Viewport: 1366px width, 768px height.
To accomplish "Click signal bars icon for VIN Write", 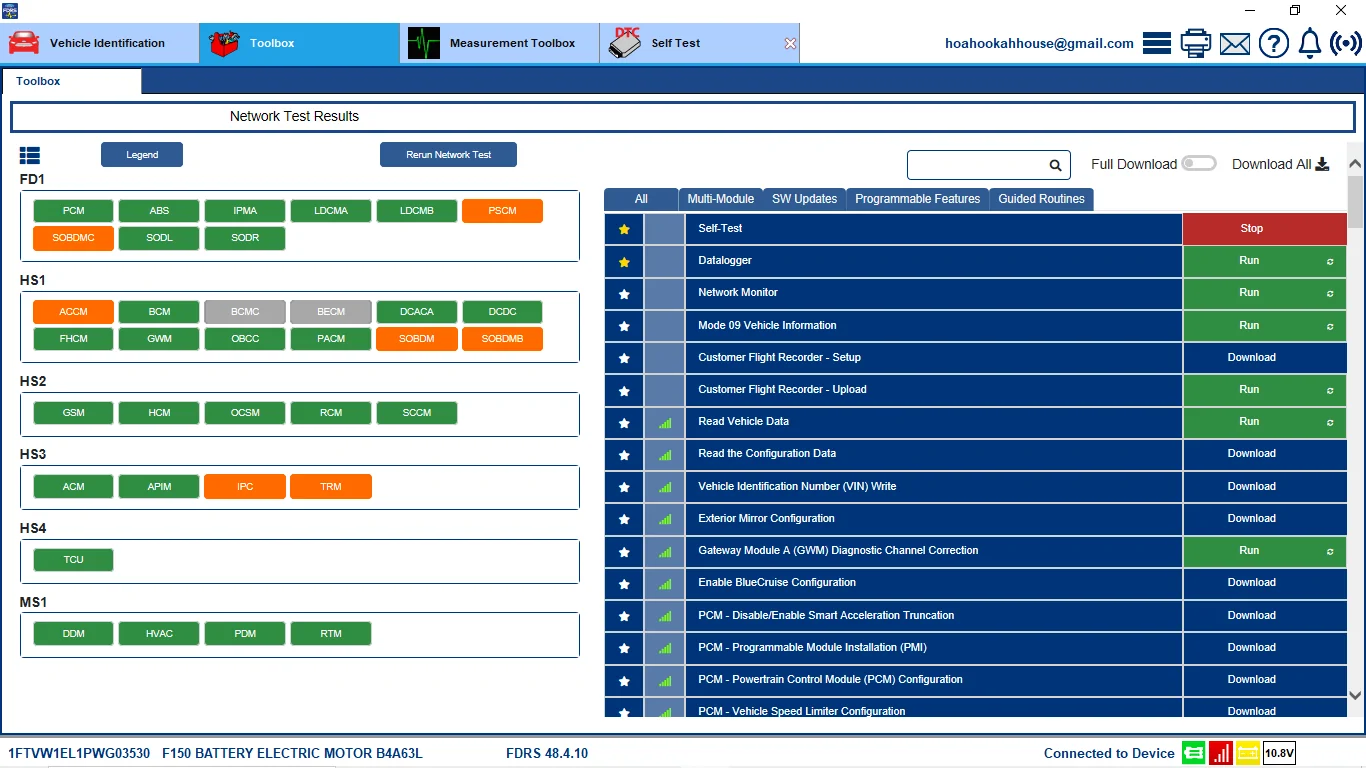I will (x=665, y=487).
